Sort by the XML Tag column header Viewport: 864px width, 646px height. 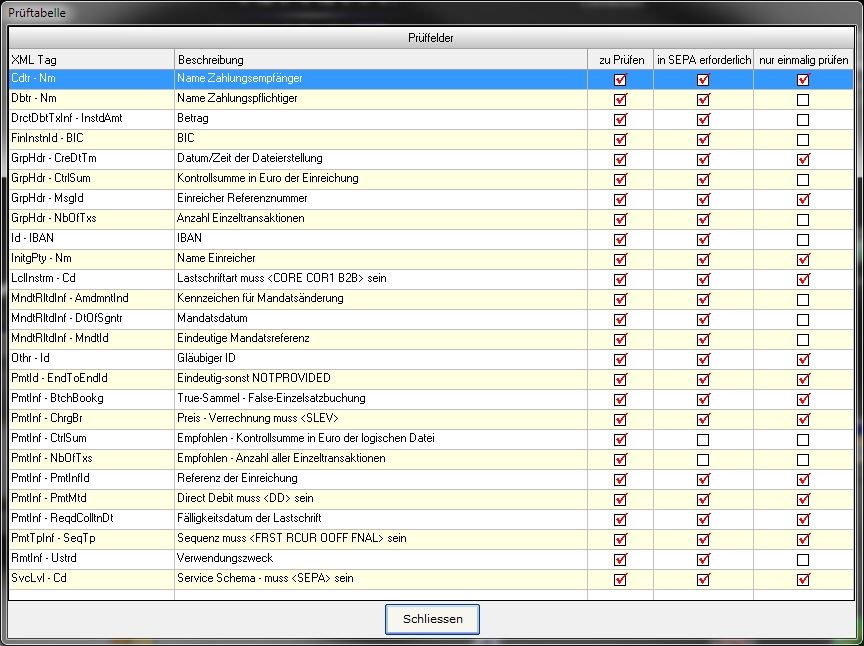(x=91, y=60)
